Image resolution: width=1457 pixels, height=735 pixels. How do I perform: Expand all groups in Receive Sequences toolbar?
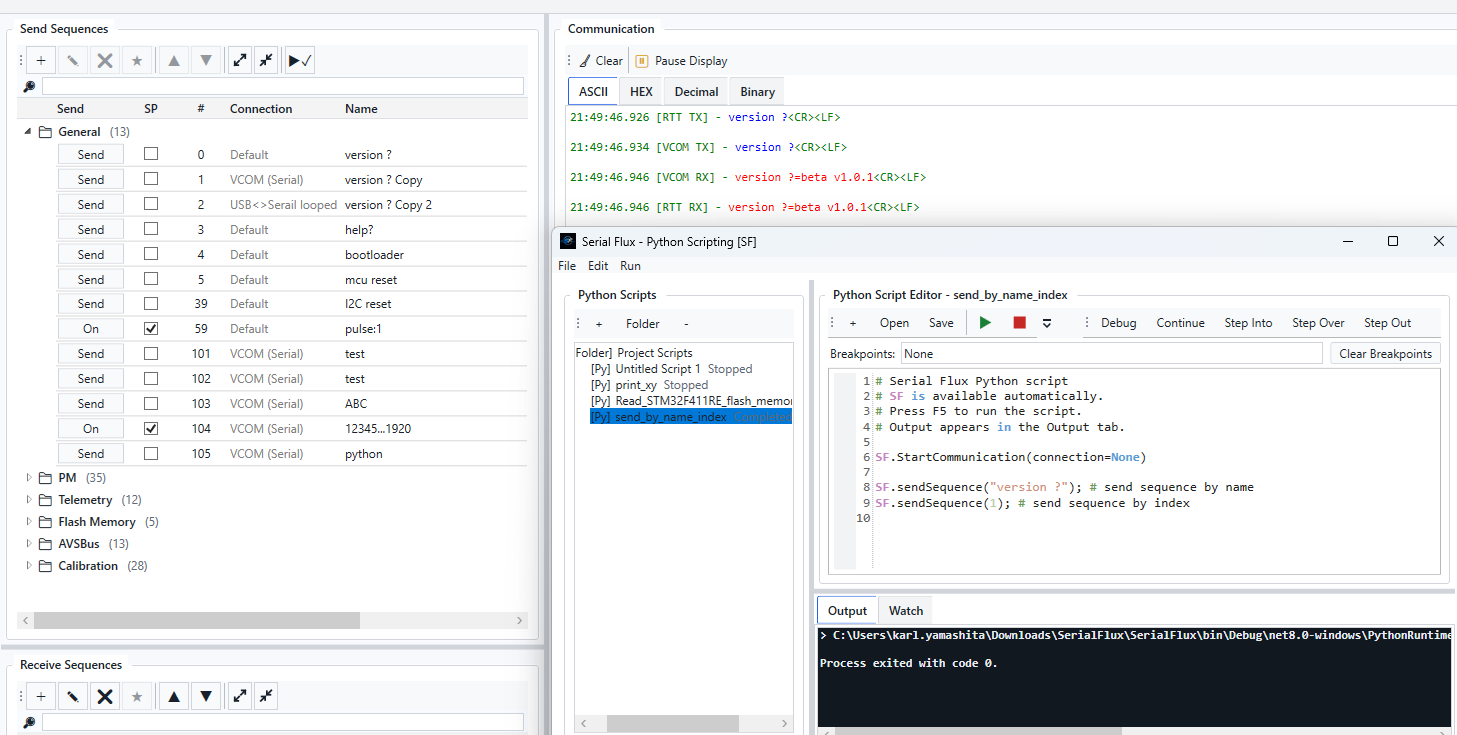point(240,696)
